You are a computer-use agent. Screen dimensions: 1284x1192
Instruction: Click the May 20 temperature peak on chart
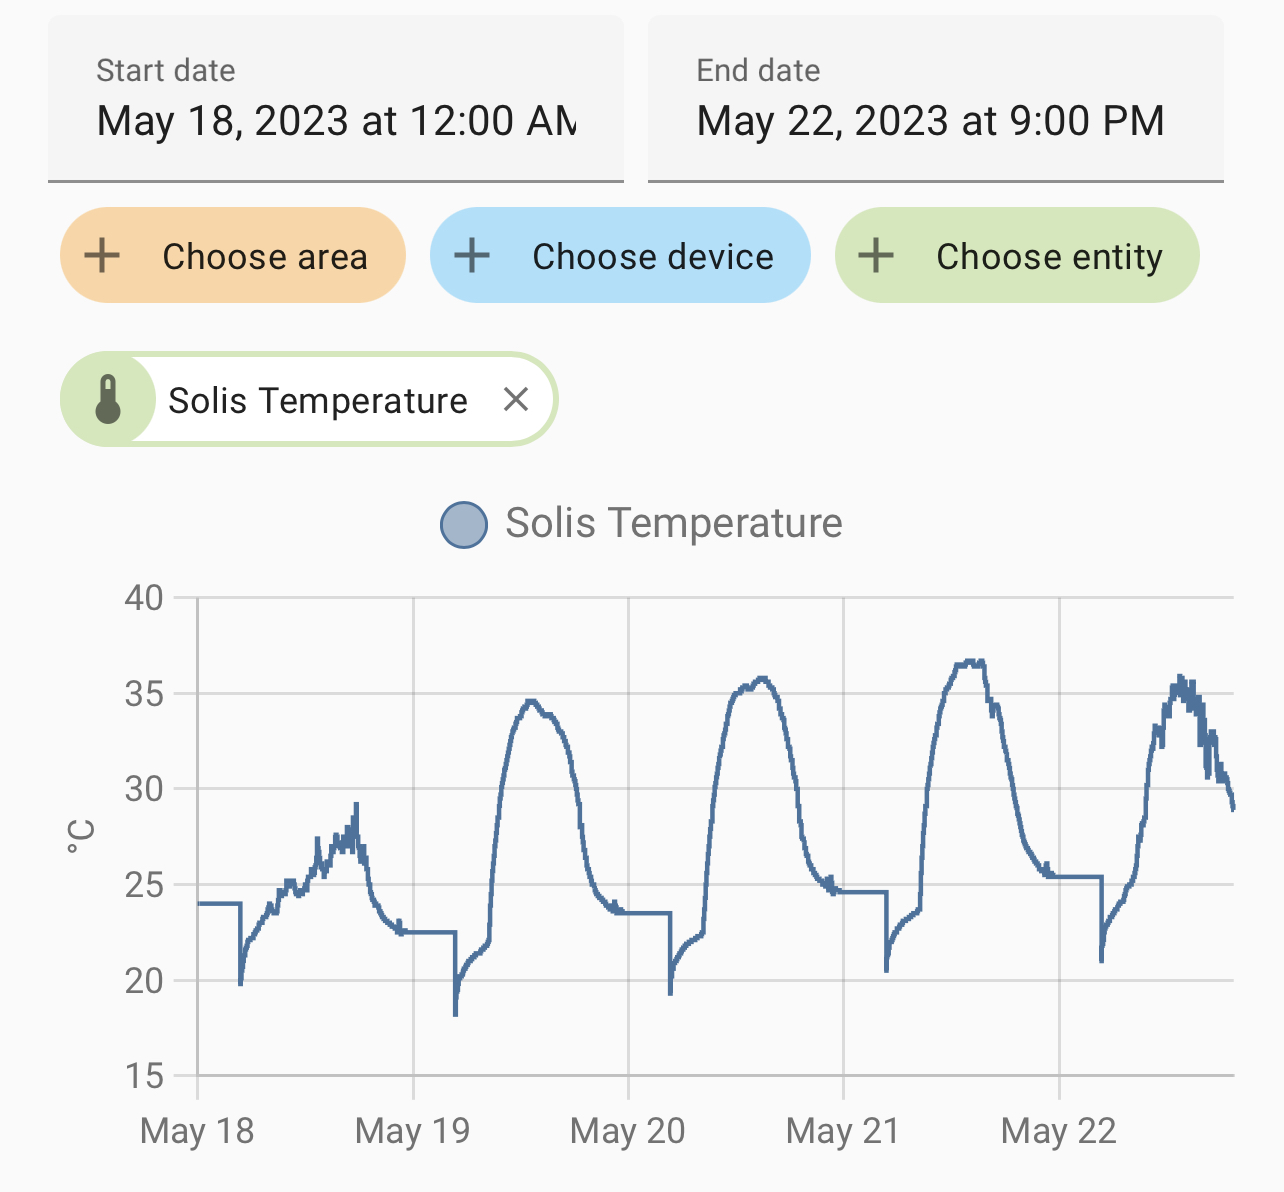tap(763, 679)
